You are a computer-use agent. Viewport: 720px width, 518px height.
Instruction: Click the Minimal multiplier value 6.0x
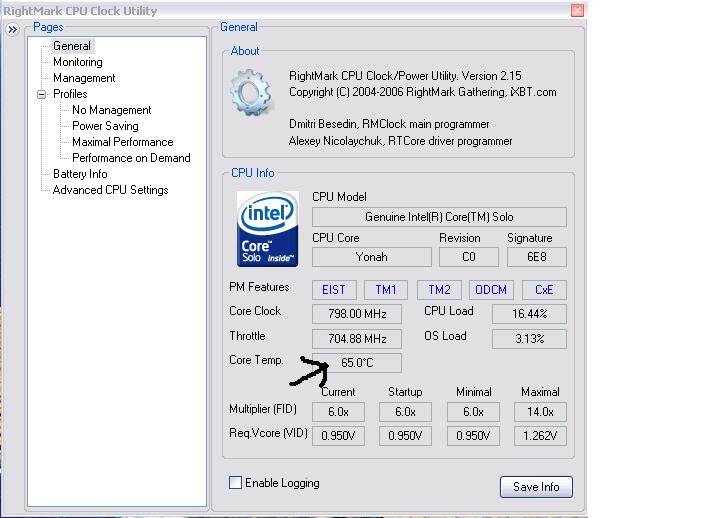[473, 412]
